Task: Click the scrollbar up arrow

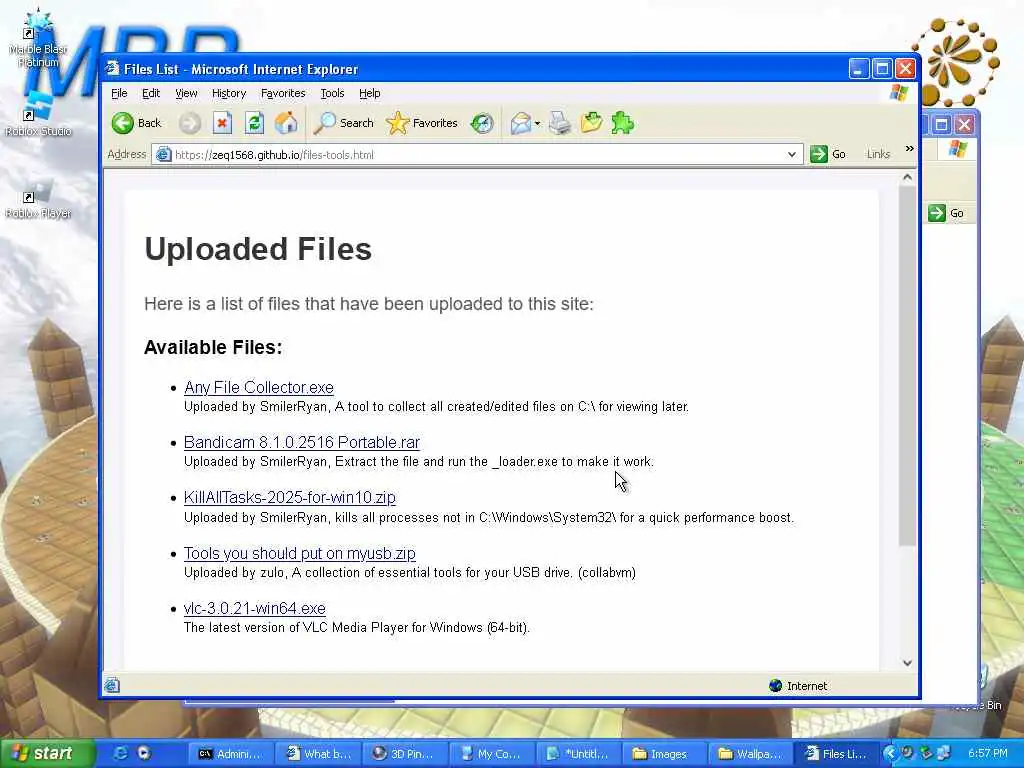Action: pyautogui.click(x=907, y=177)
